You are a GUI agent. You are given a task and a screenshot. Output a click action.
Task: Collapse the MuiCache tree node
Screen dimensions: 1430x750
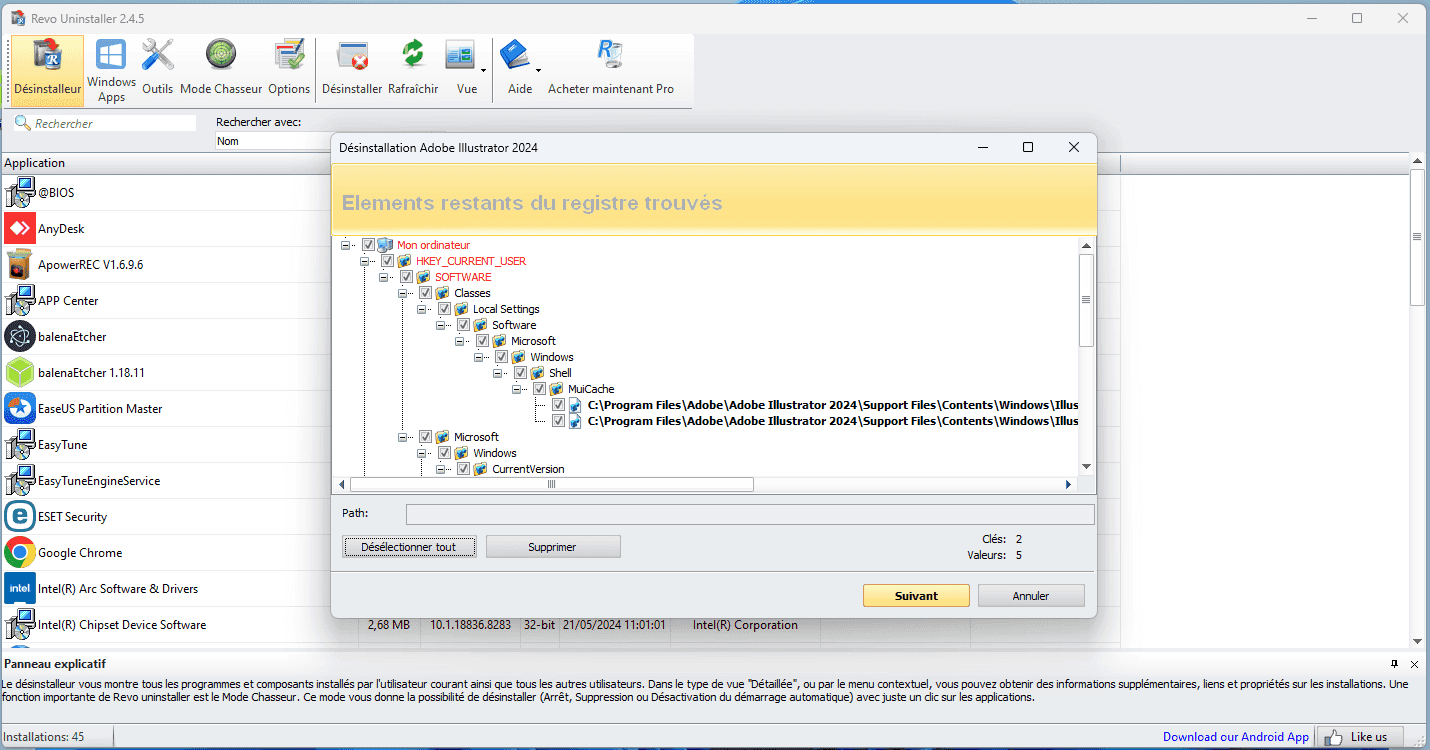point(517,389)
